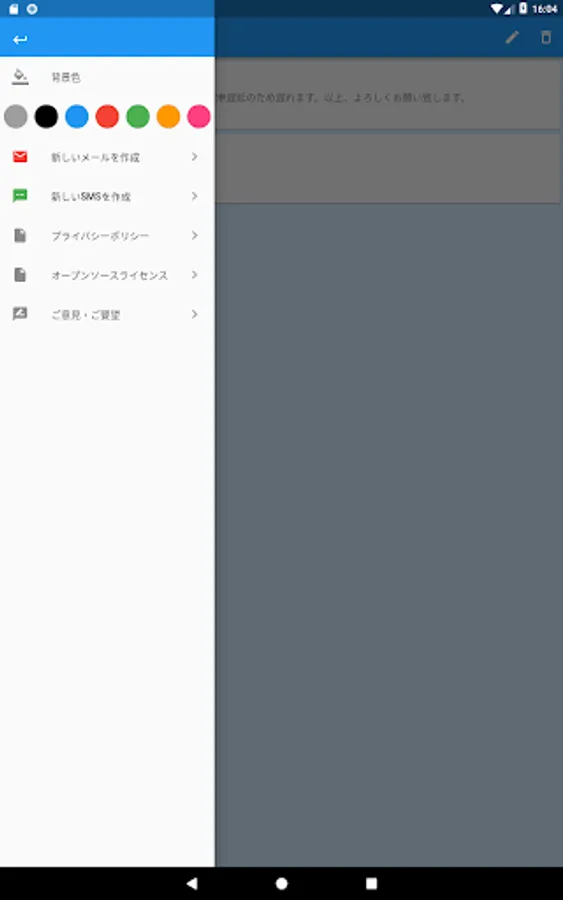Pick the pink color circle
Image resolution: width=563 pixels, height=900 pixels.
click(199, 117)
